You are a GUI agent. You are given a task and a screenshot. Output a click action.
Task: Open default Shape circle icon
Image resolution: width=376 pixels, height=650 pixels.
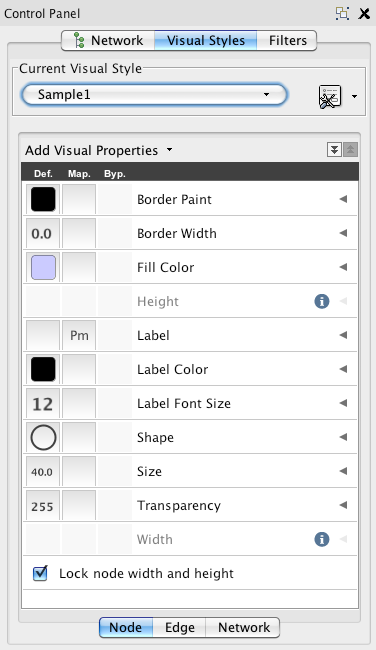(x=43, y=437)
